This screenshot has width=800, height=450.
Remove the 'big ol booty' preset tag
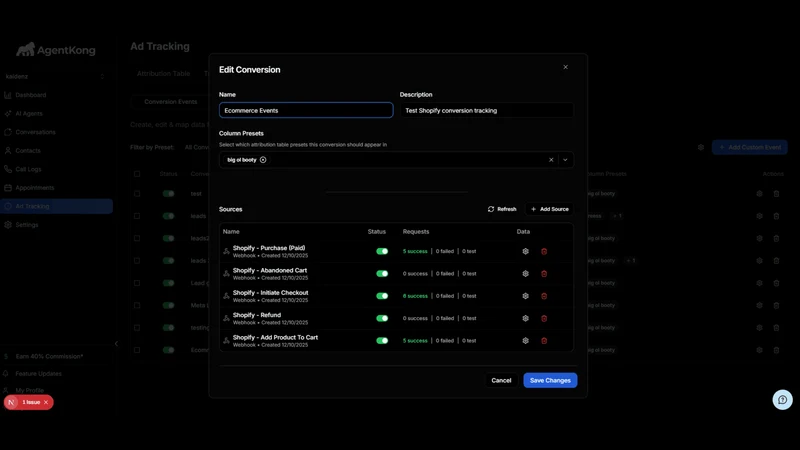coord(263,160)
